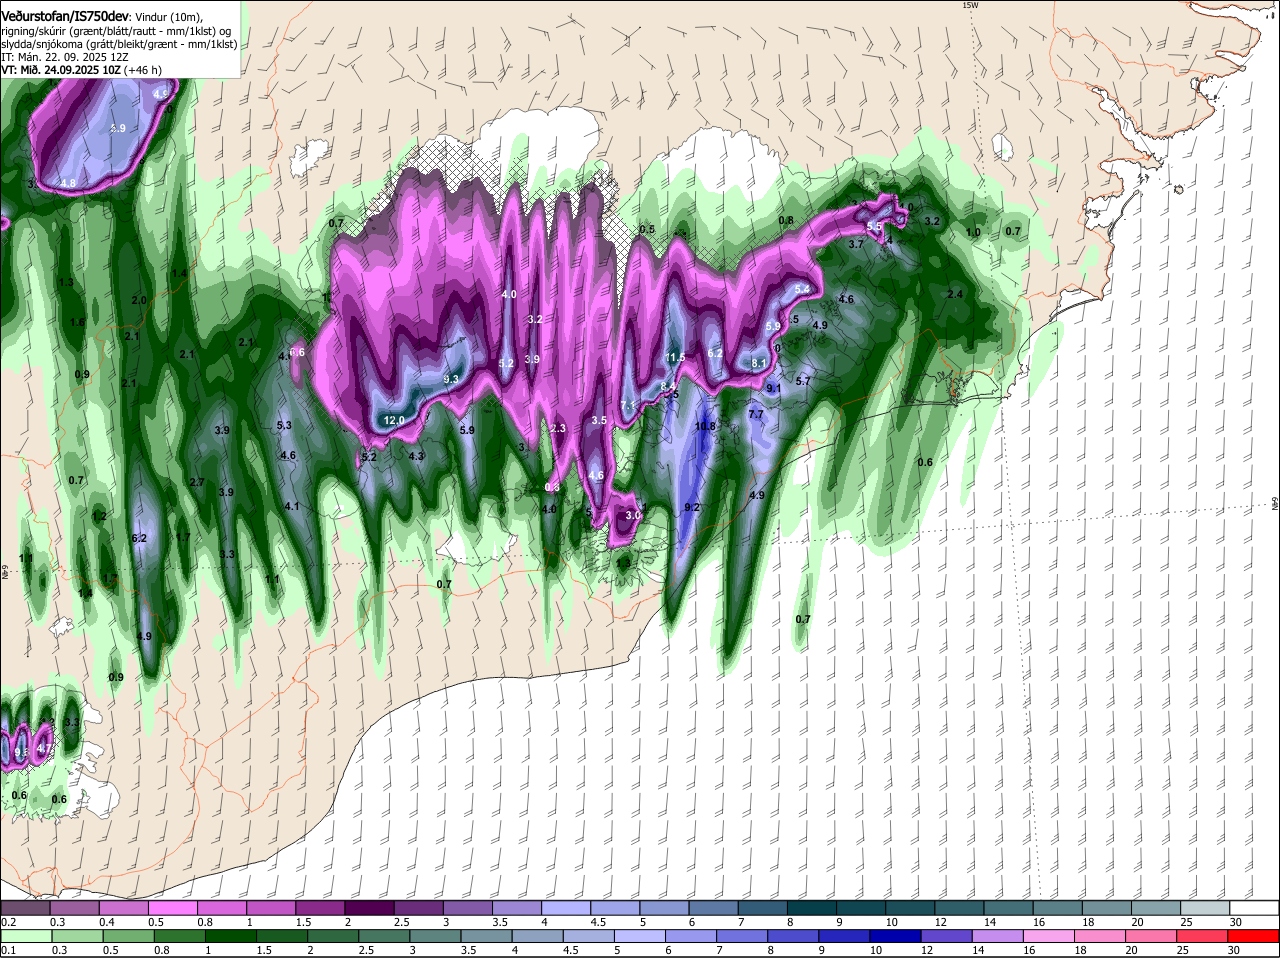Click the 5.7 value label on the map
Viewport: 1280px width, 958px height.
point(802,381)
